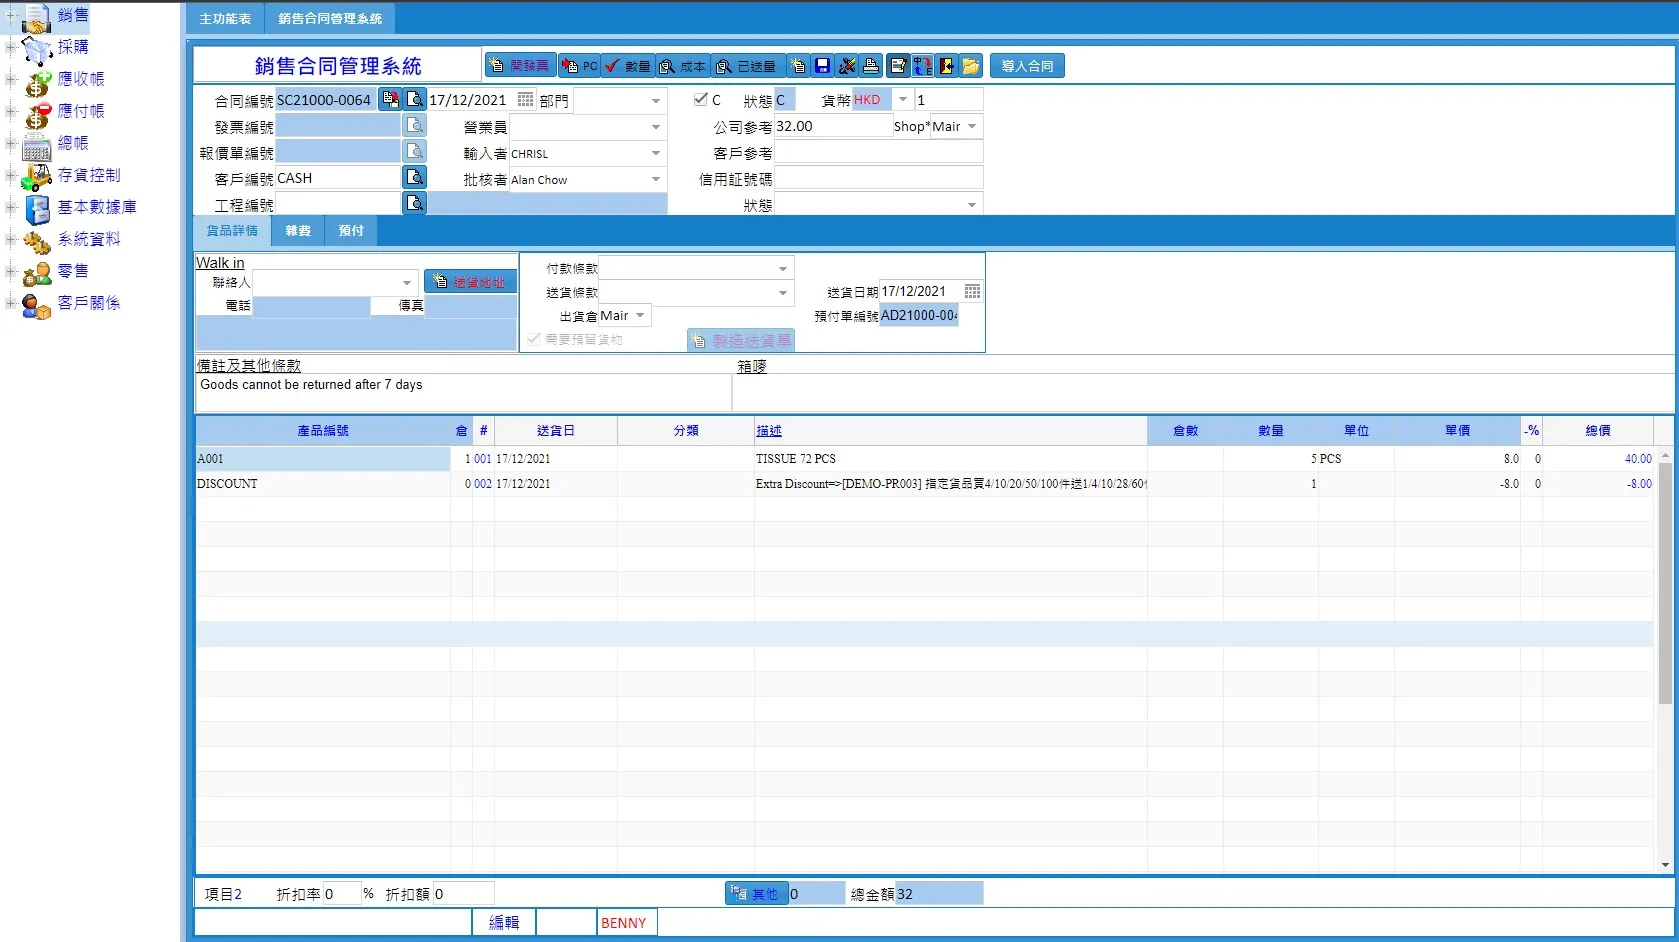Image resolution: width=1679 pixels, height=942 pixels.
Task: Open the calendar picker beside contract date
Action: [525, 100]
